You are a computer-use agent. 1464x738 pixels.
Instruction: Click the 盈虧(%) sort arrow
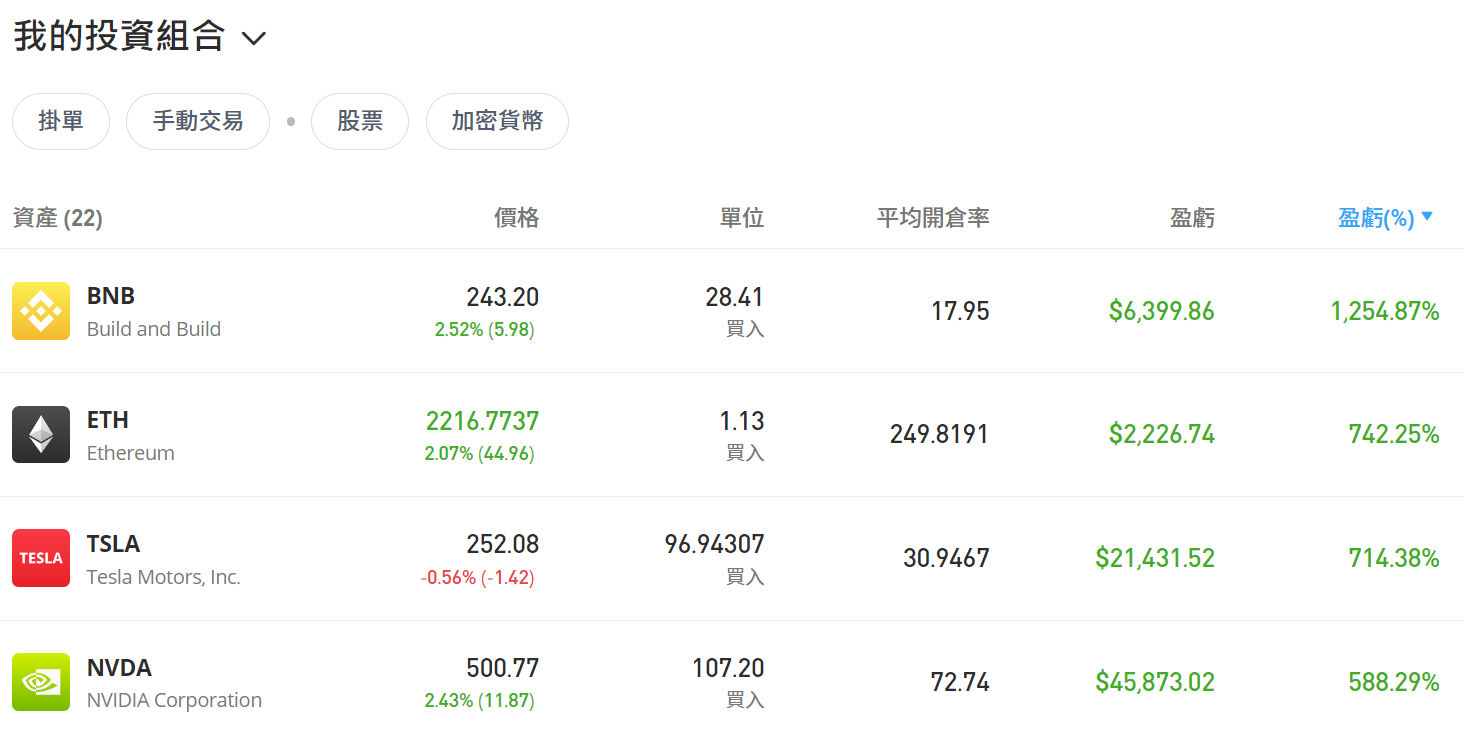pos(1427,216)
